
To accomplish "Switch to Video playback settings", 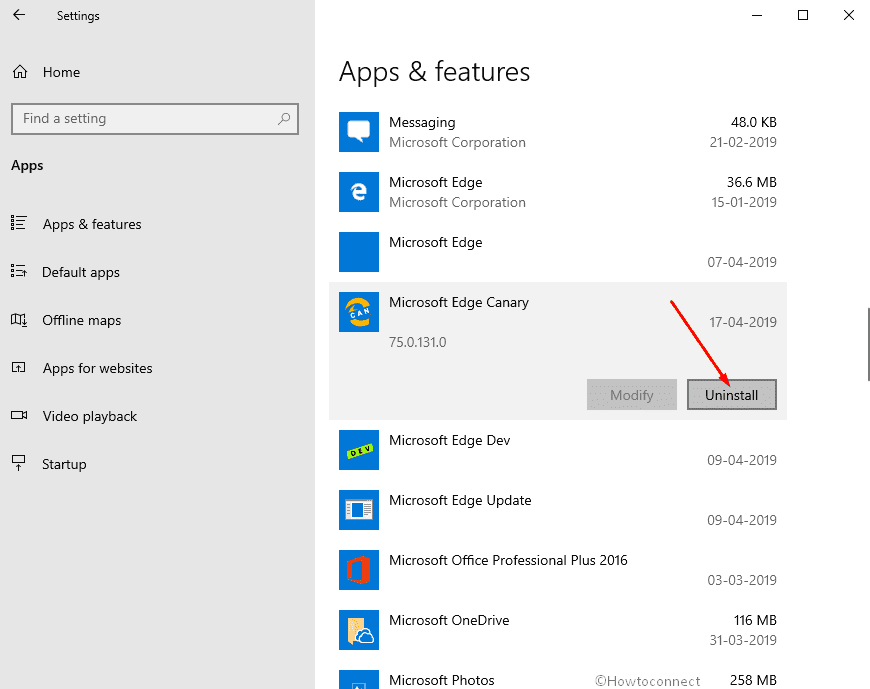I will [90, 417].
